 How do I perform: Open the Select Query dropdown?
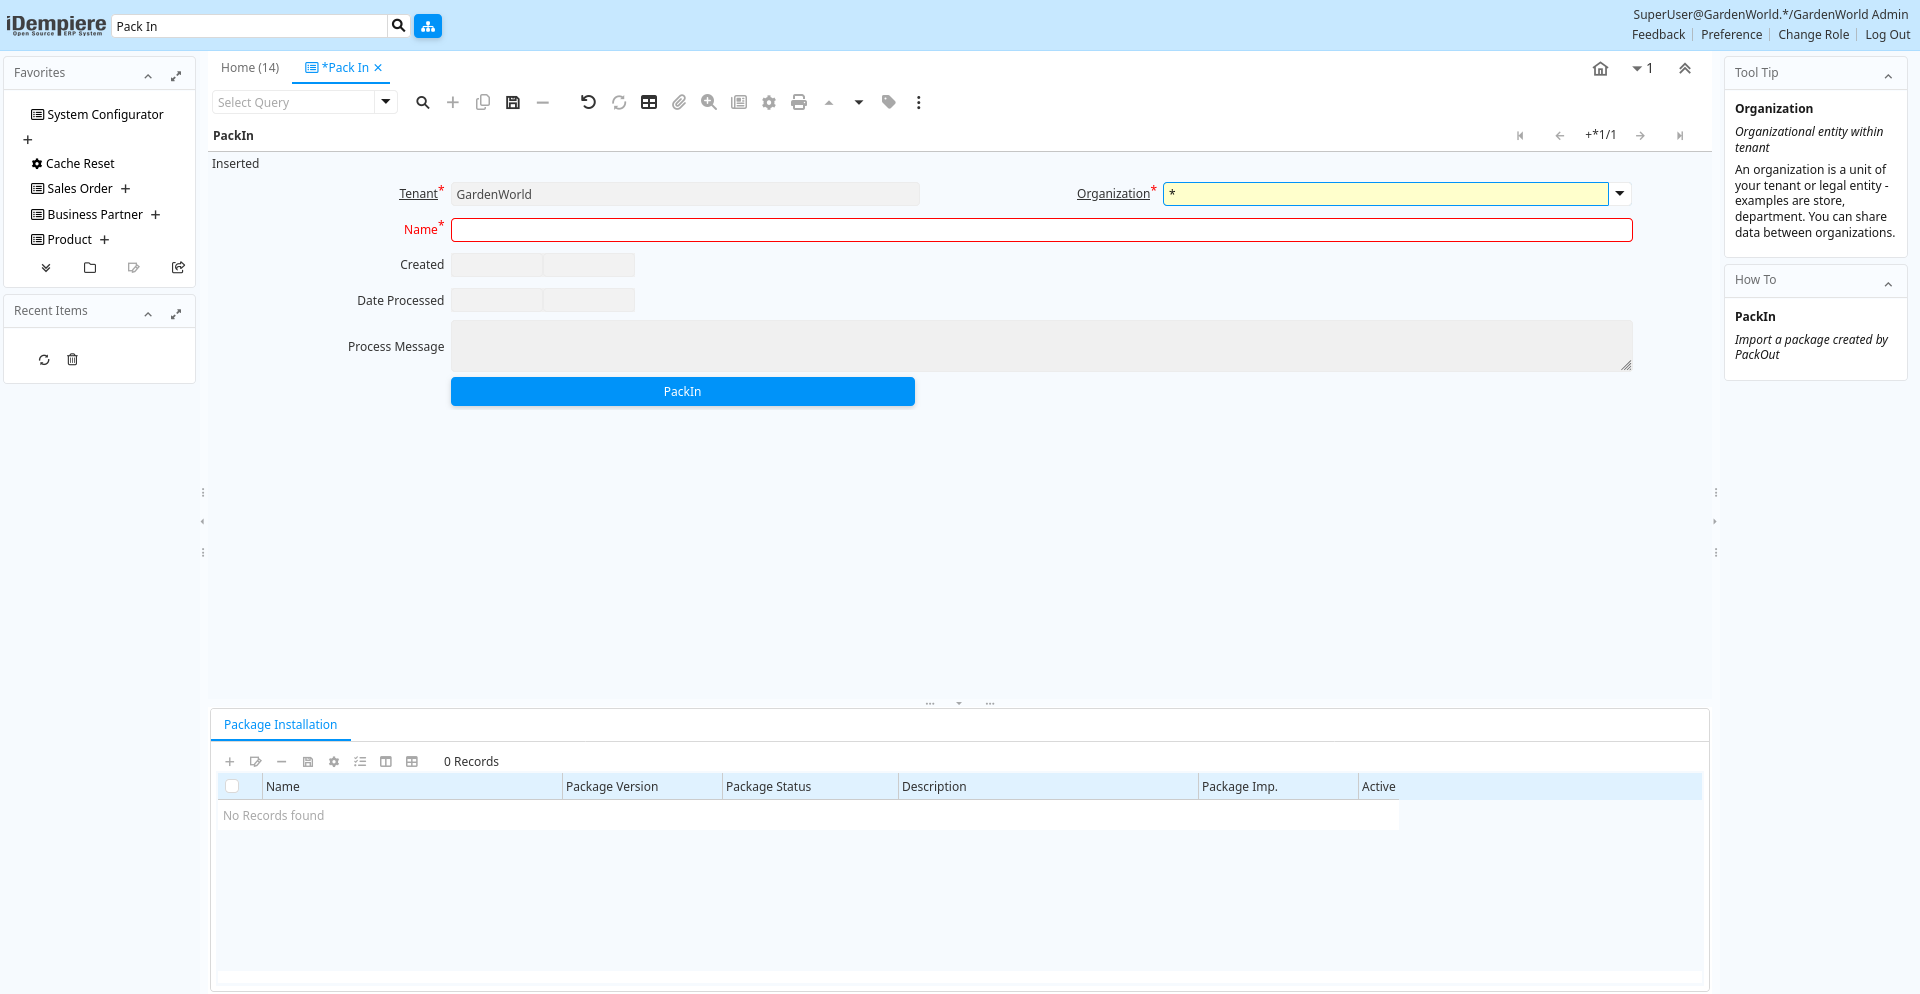(386, 102)
